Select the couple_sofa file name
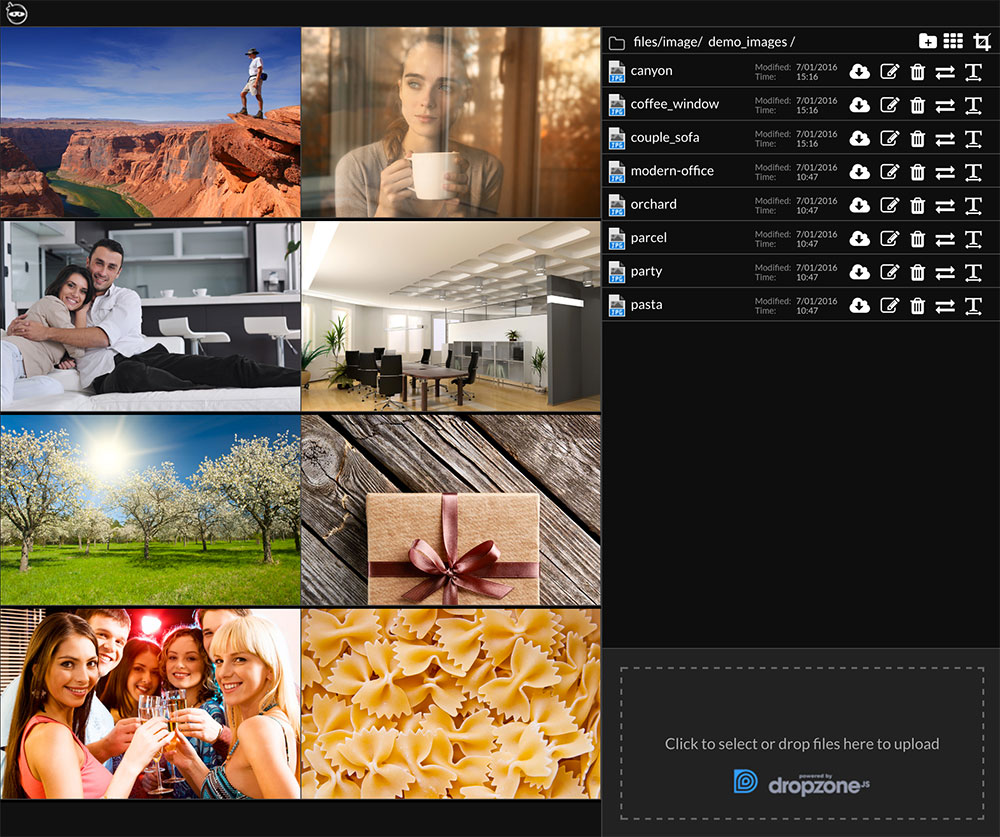Image resolution: width=1000 pixels, height=837 pixels. pyautogui.click(x=665, y=138)
